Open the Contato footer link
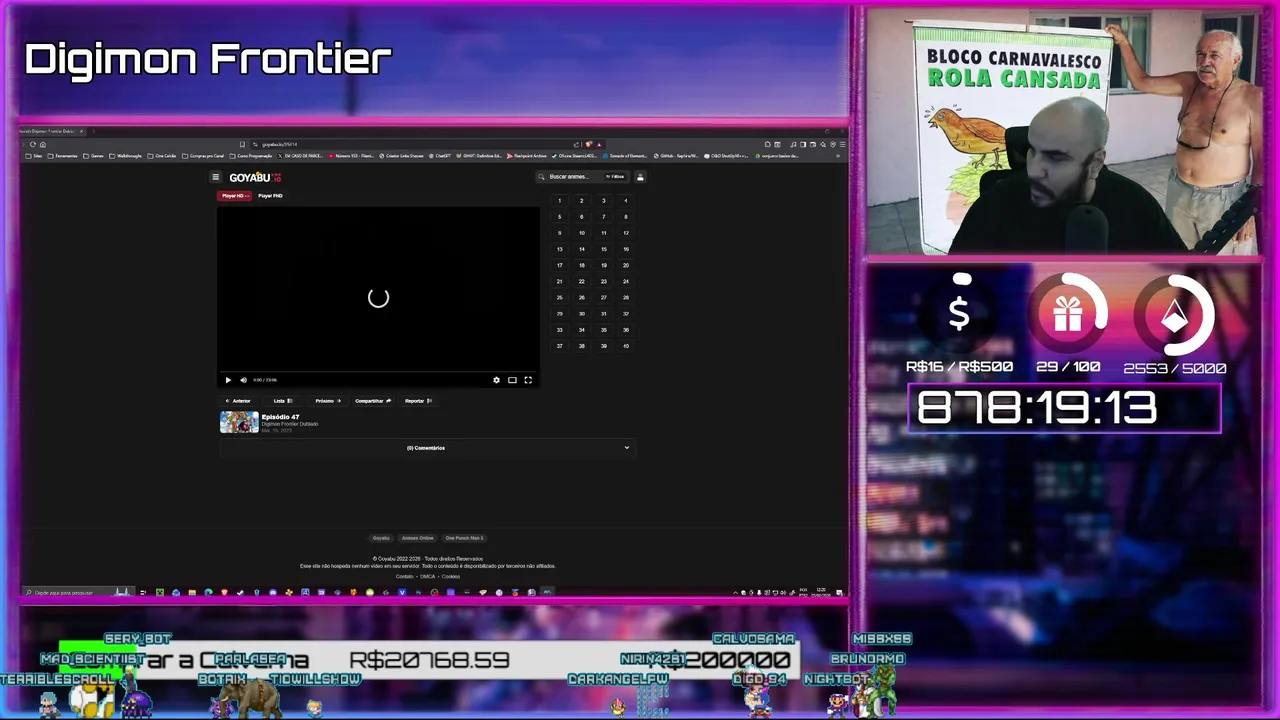The image size is (1280, 720). click(x=404, y=576)
